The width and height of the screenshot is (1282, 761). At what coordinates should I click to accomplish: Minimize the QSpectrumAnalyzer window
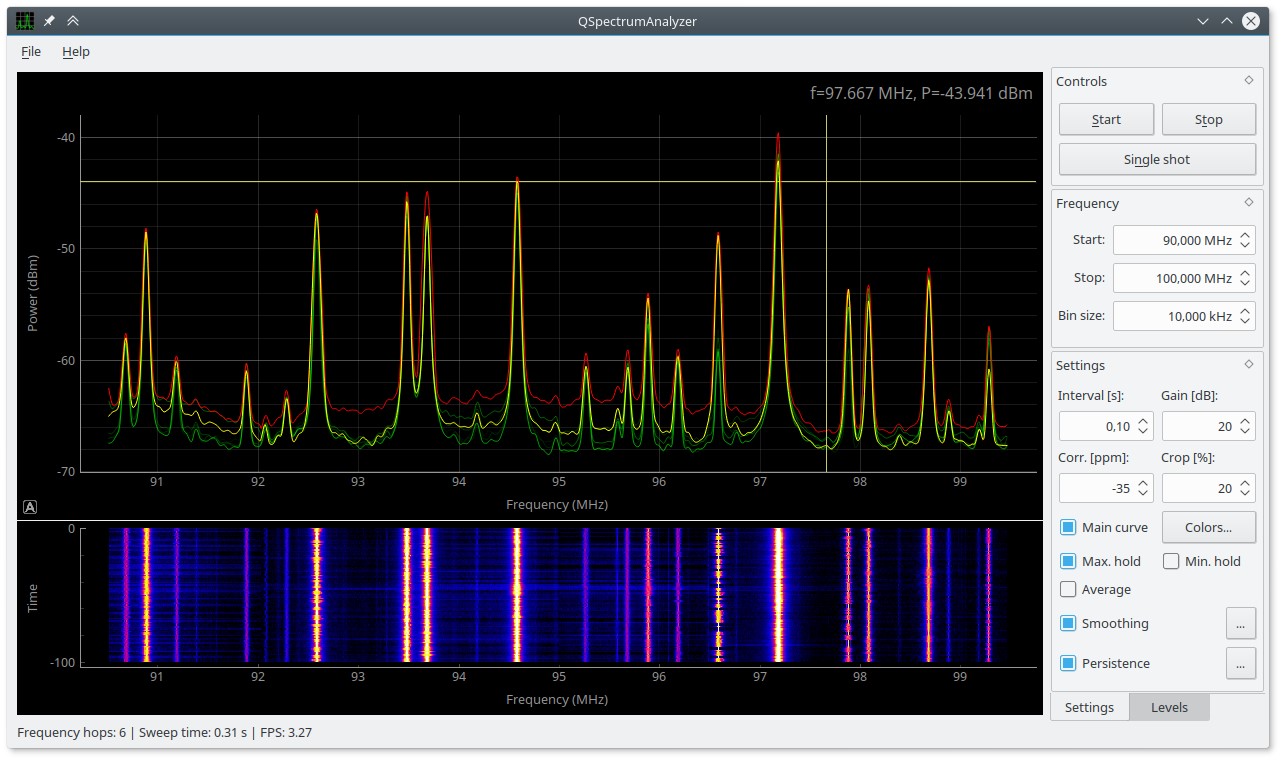point(1203,21)
